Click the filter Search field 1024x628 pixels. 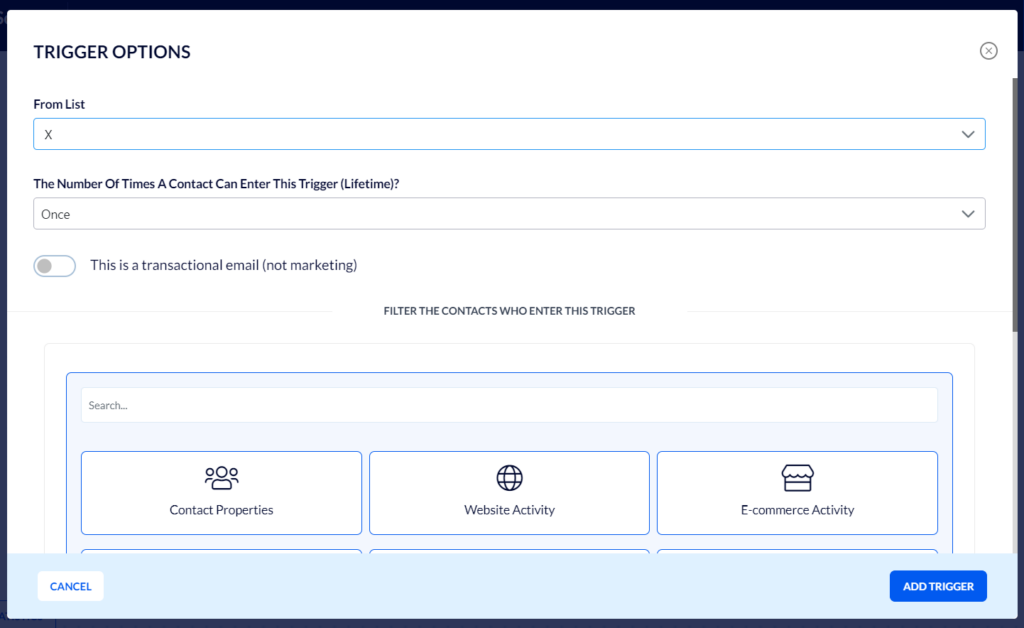(x=509, y=405)
